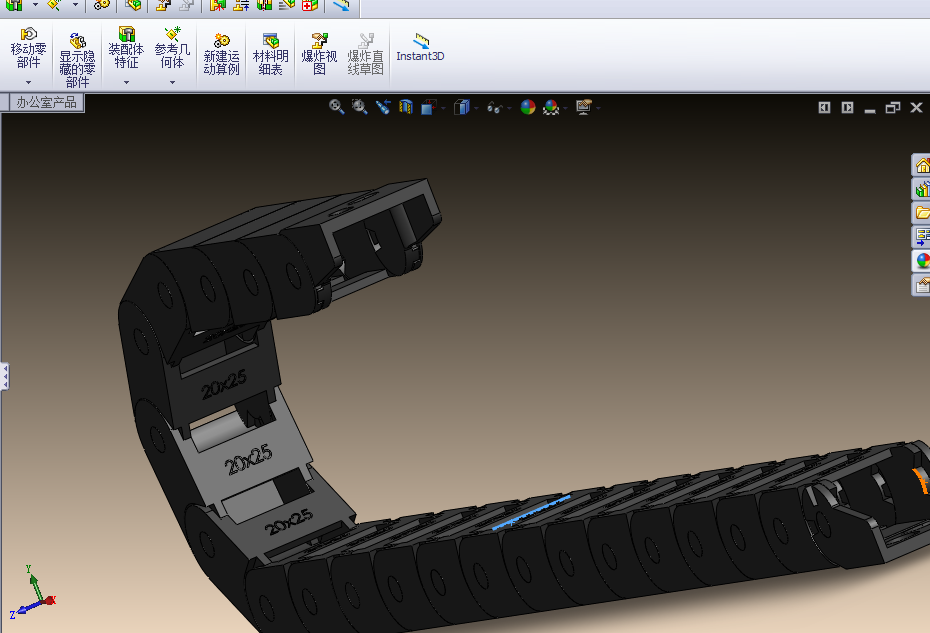The width and height of the screenshot is (930, 633).
Task: Click the Previous View icon
Action: coord(383,107)
